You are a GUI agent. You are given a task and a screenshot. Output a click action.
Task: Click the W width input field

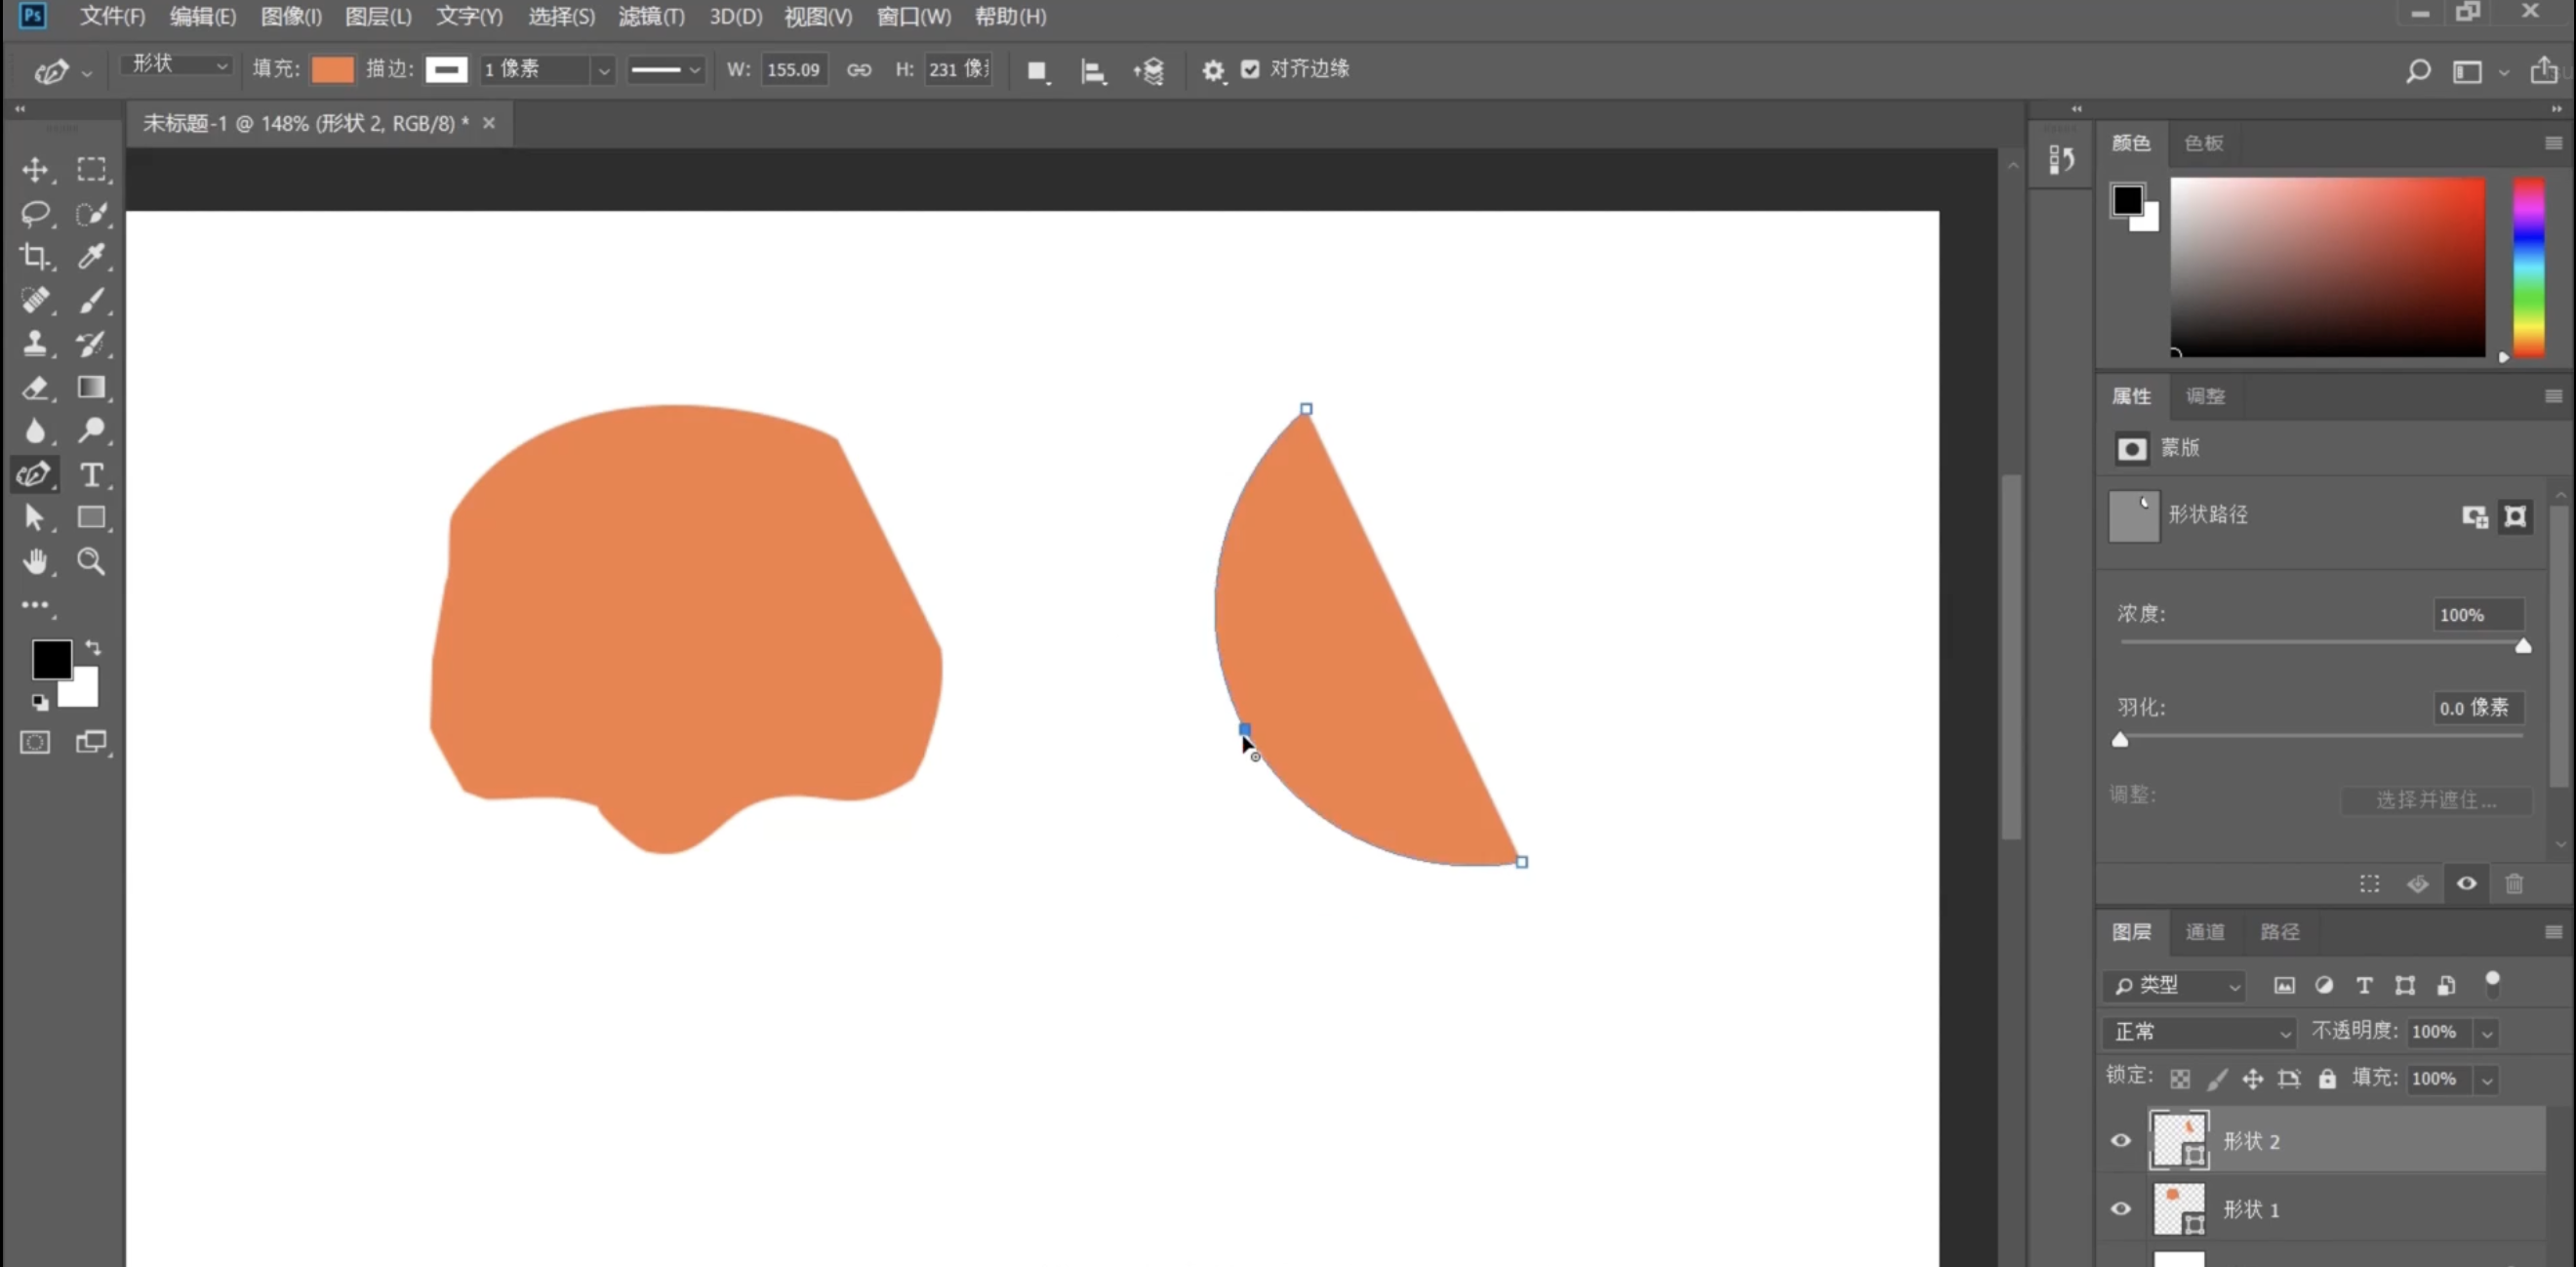coord(793,69)
